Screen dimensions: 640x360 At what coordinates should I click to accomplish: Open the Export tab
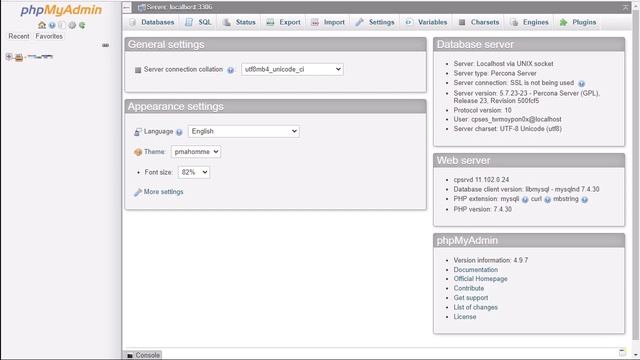coord(283,22)
